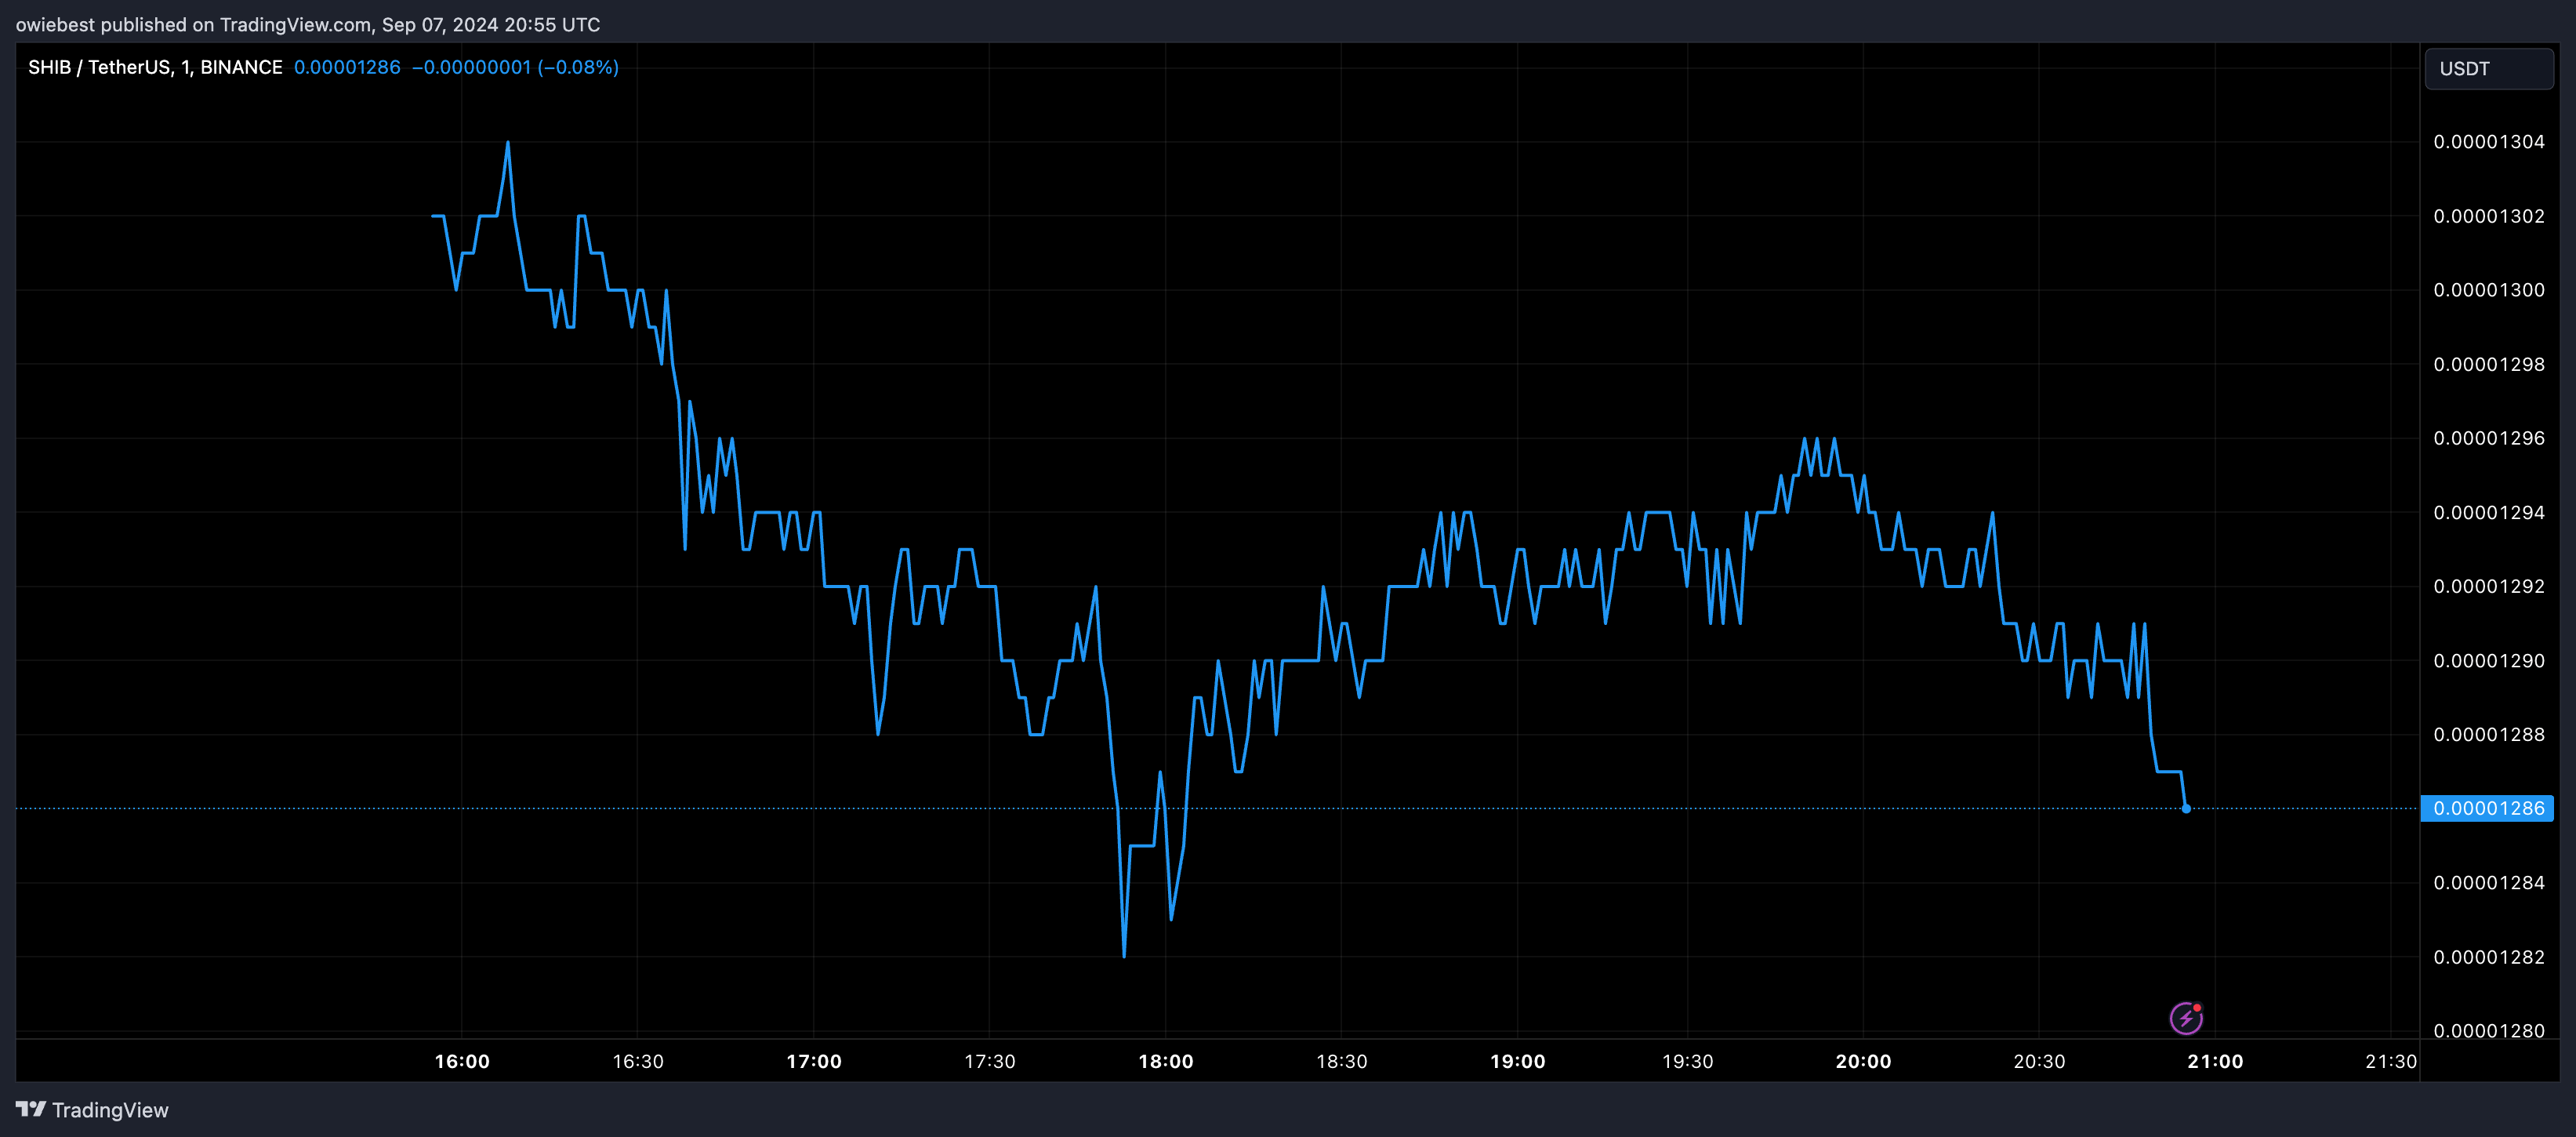Click the 20:00 time axis label
Image resolution: width=2576 pixels, height=1137 pixels.
pos(1864,1061)
